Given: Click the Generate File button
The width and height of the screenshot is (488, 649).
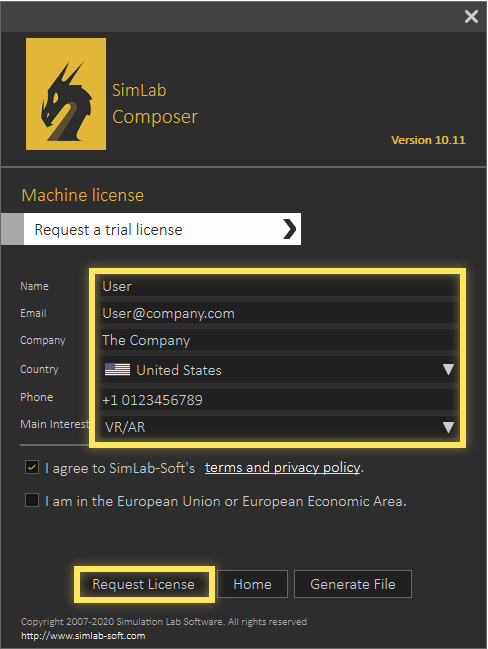Looking at the screenshot, I should (x=353, y=584).
